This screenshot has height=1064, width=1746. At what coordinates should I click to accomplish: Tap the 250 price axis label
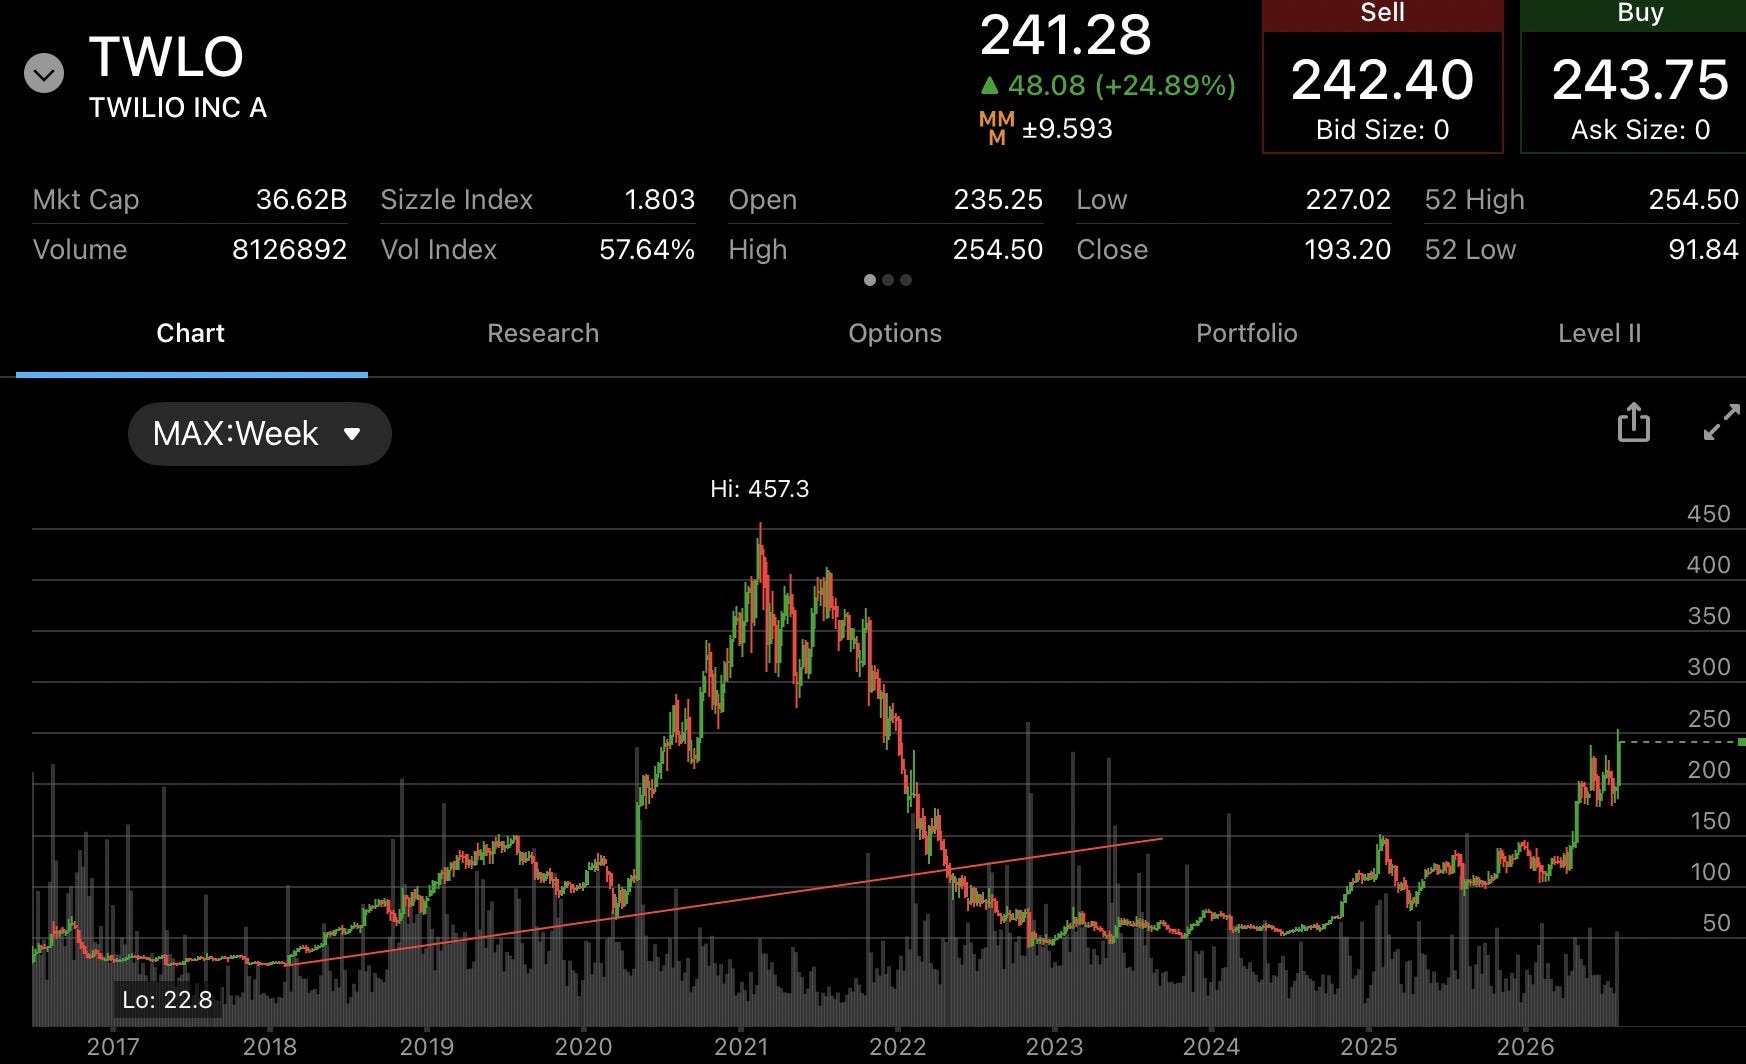(x=1708, y=719)
